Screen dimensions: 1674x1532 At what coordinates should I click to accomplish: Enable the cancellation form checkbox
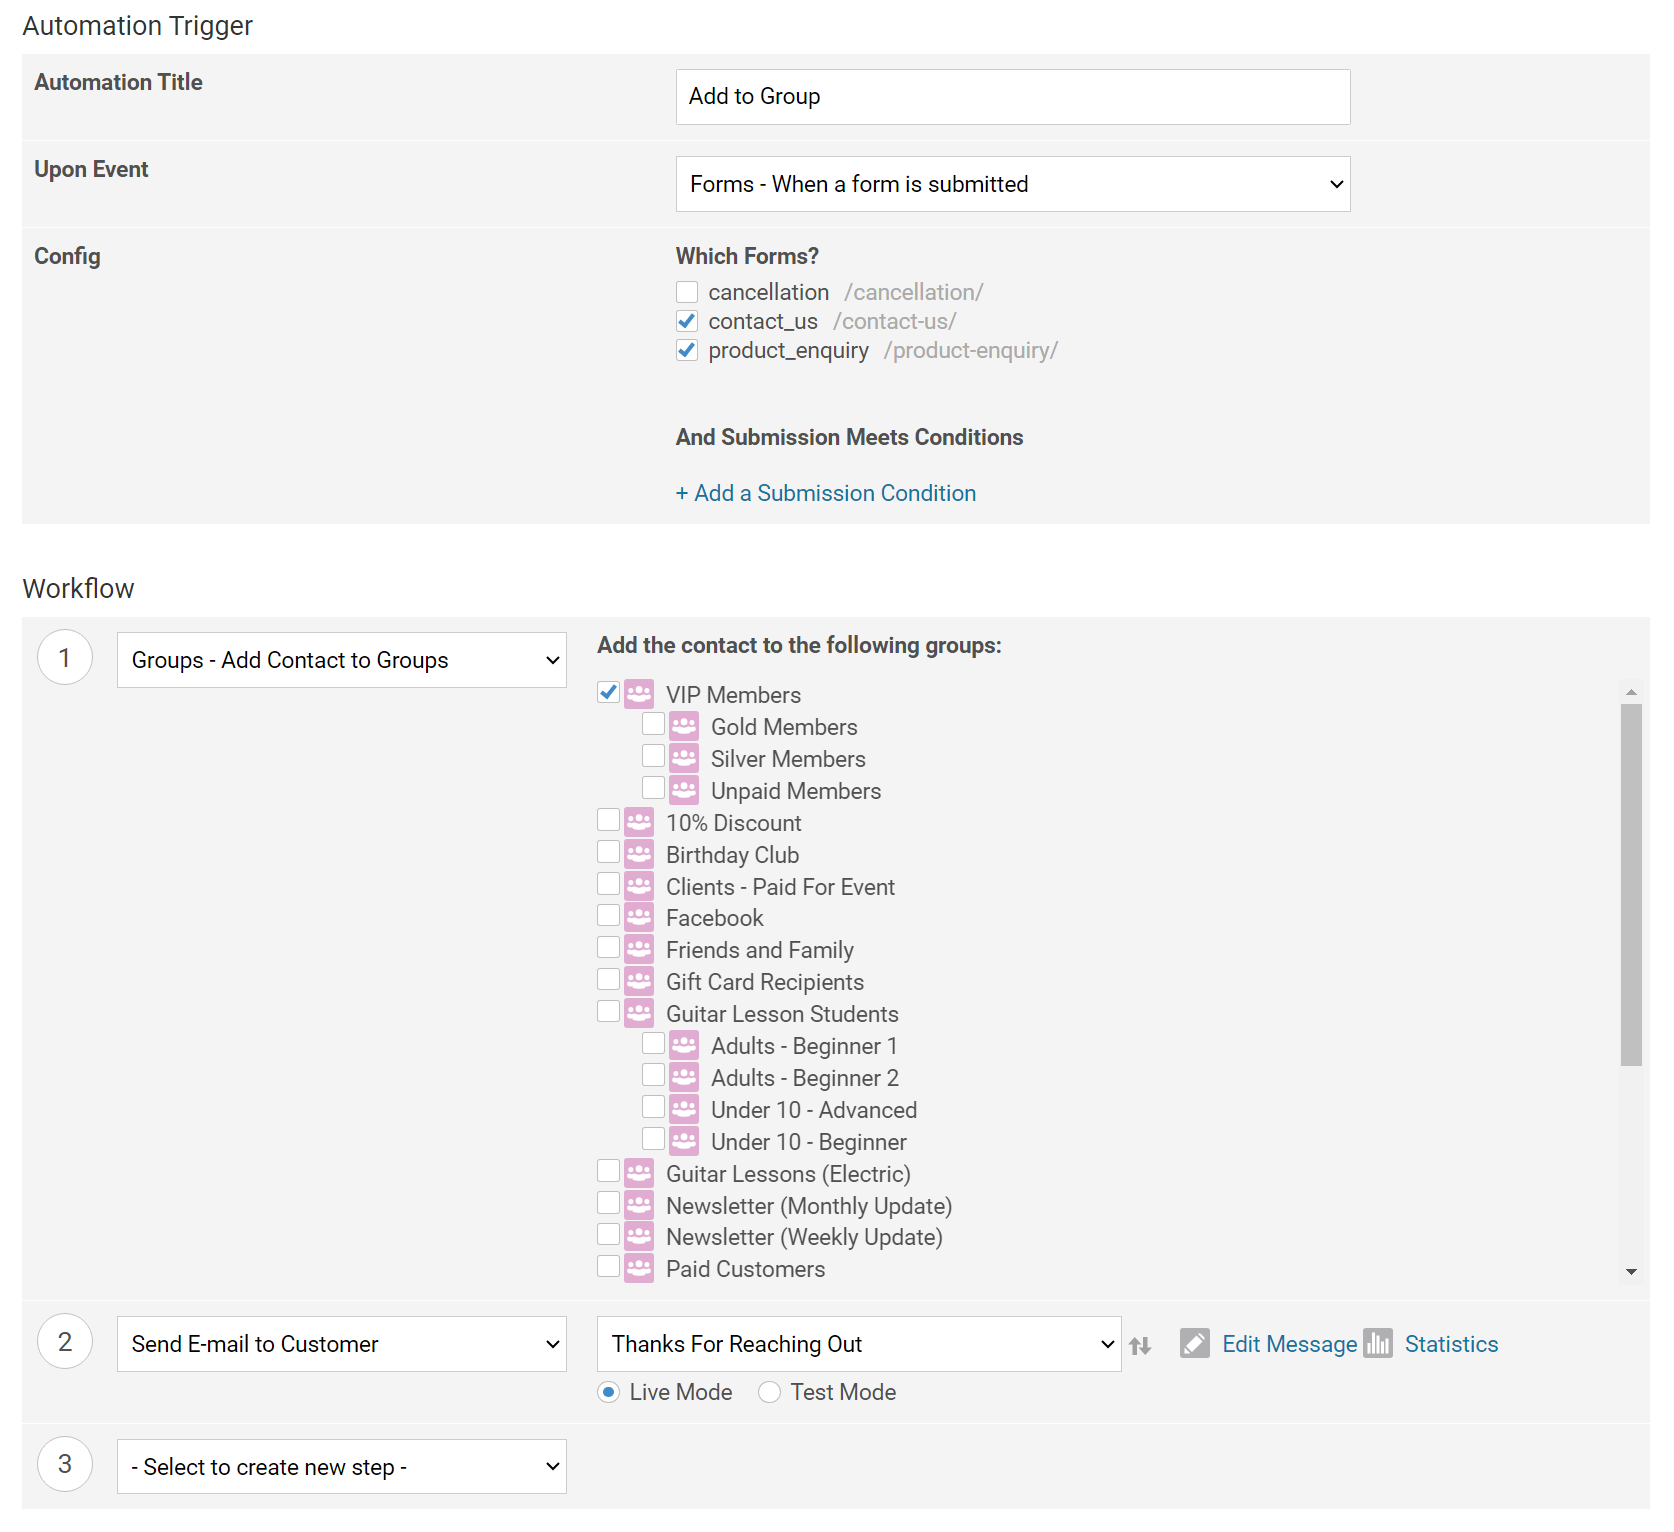pos(687,292)
